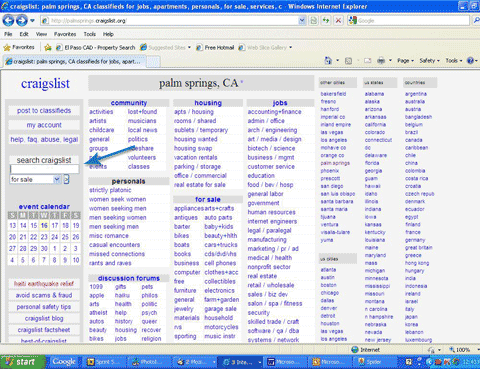Click the Print icon

point(381,61)
